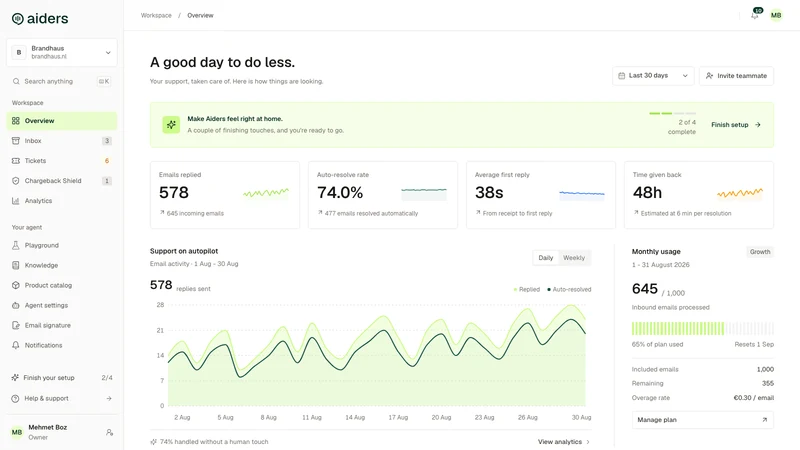Open Product catalog page
800x450 pixels.
(x=62, y=285)
